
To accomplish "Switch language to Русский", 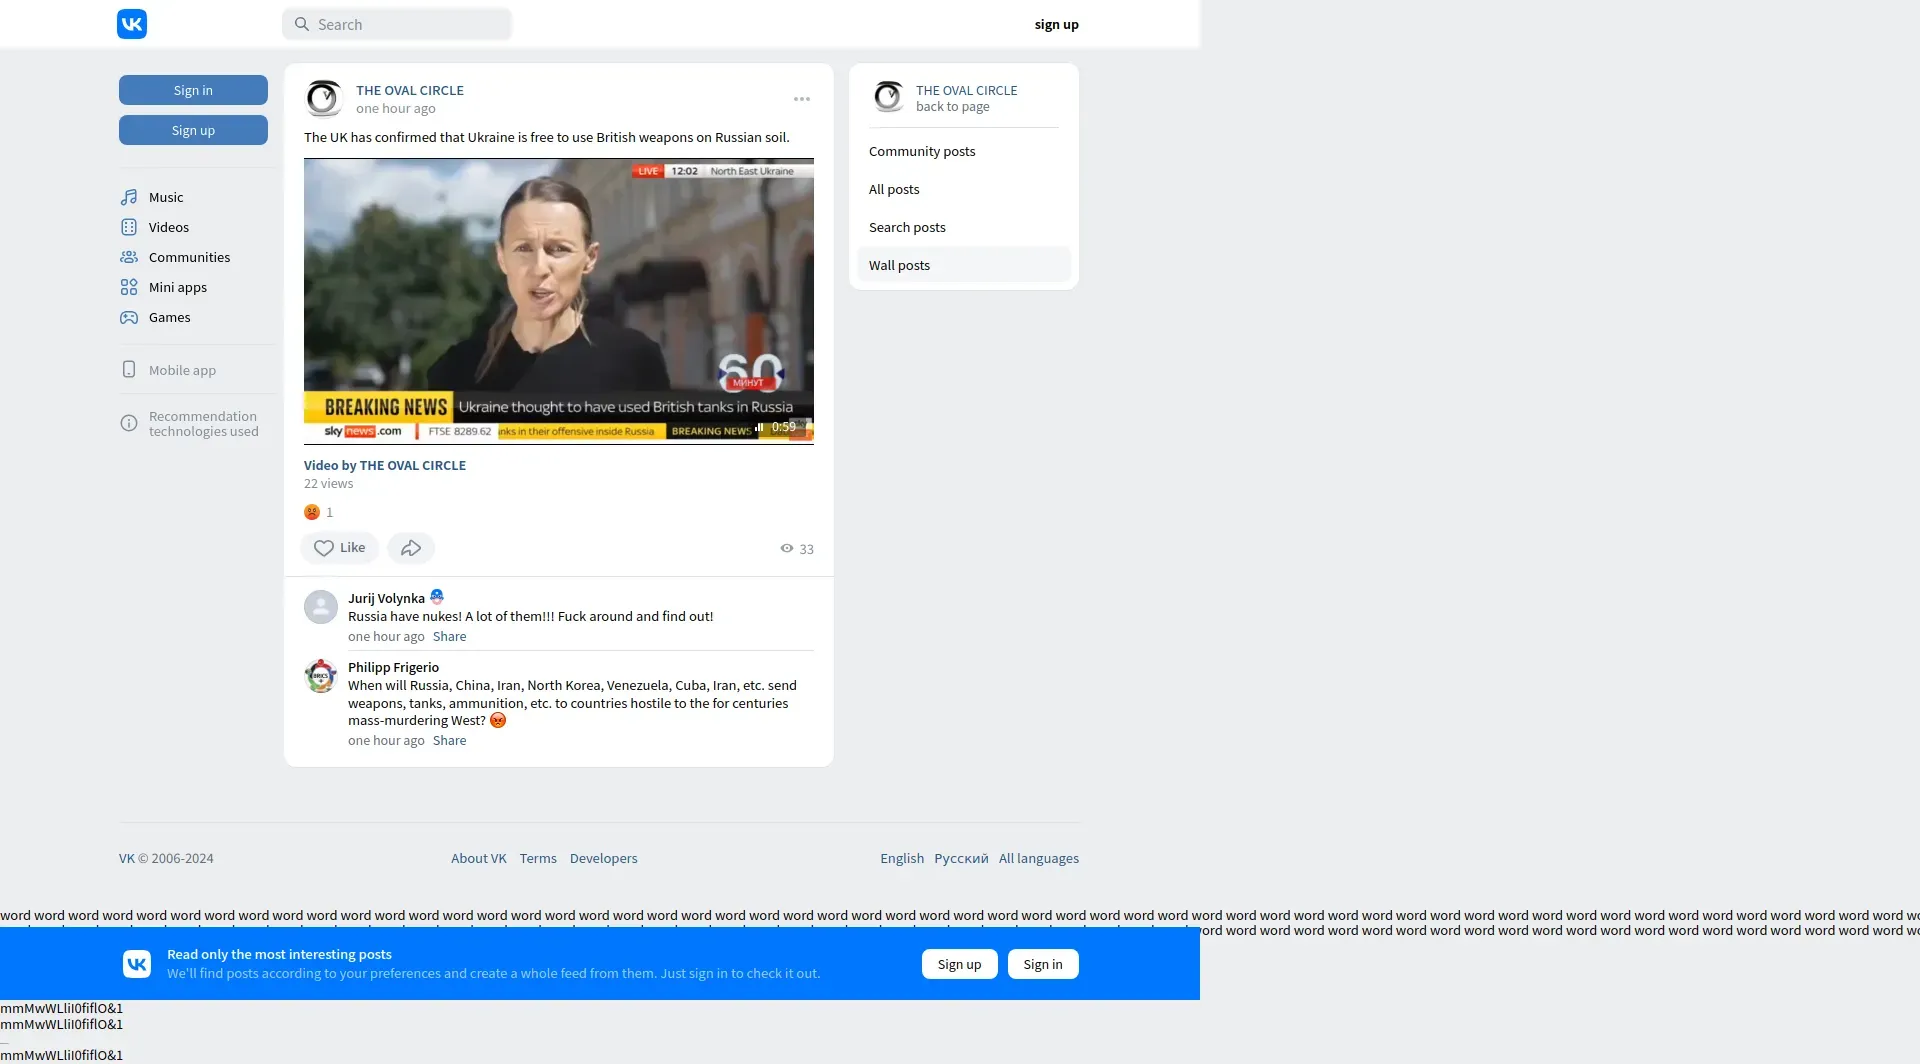I will click(x=961, y=858).
